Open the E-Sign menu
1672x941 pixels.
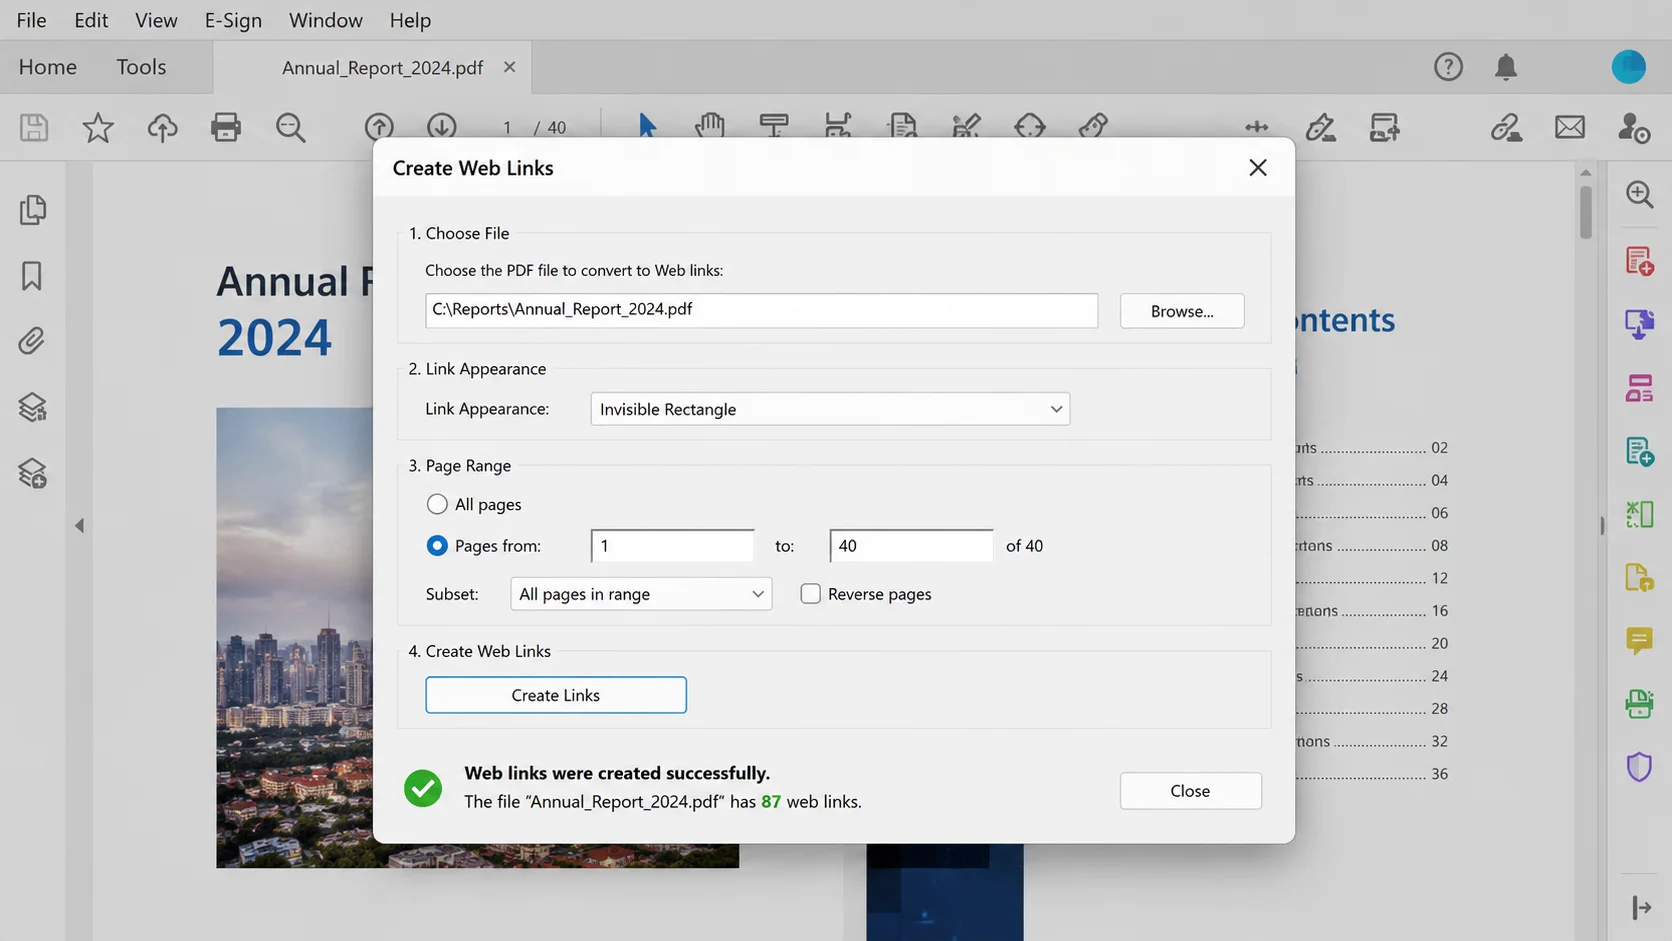[x=233, y=20]
